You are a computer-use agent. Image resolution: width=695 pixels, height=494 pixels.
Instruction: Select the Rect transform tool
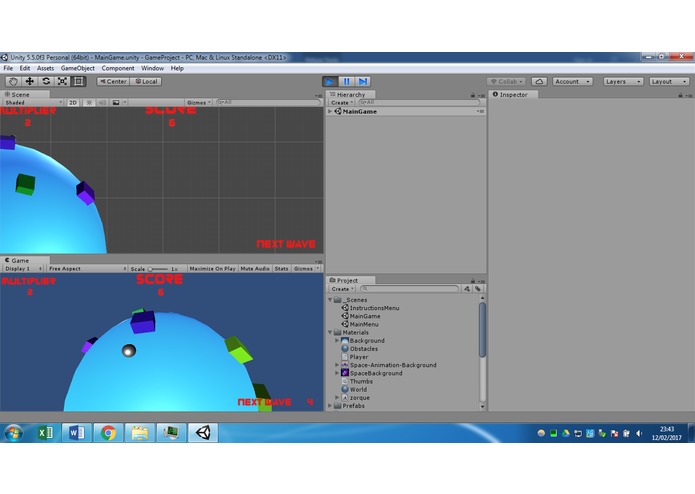[x=78, y=82]
